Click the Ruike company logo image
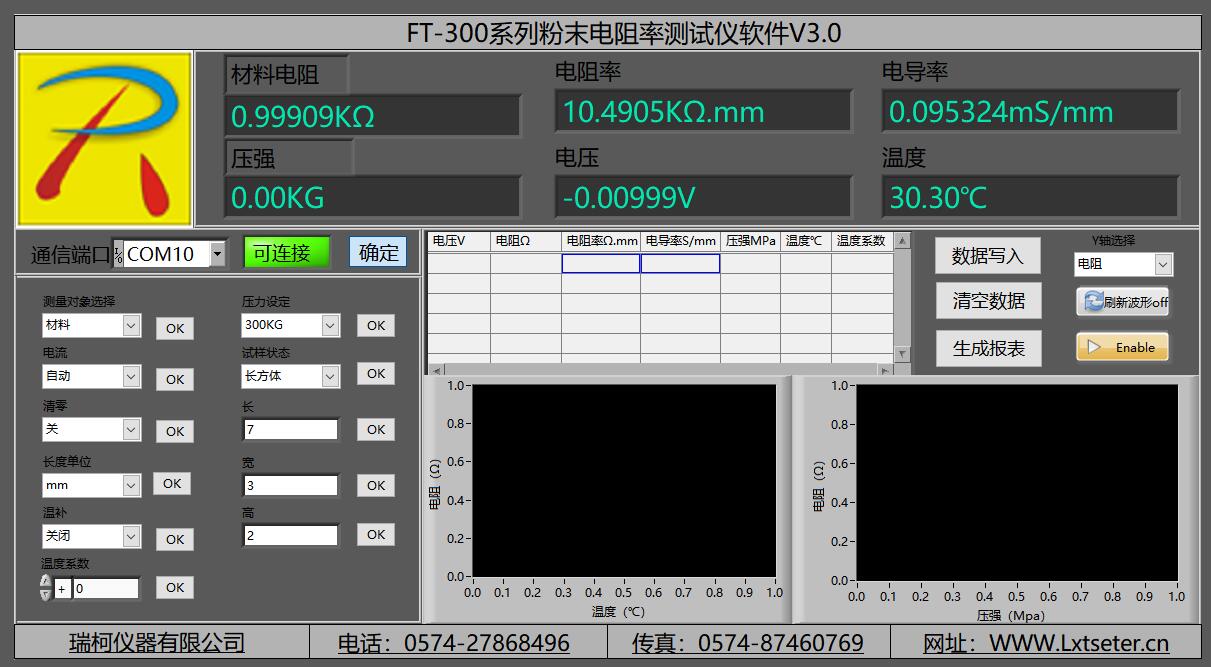 [x=105, y=138]
